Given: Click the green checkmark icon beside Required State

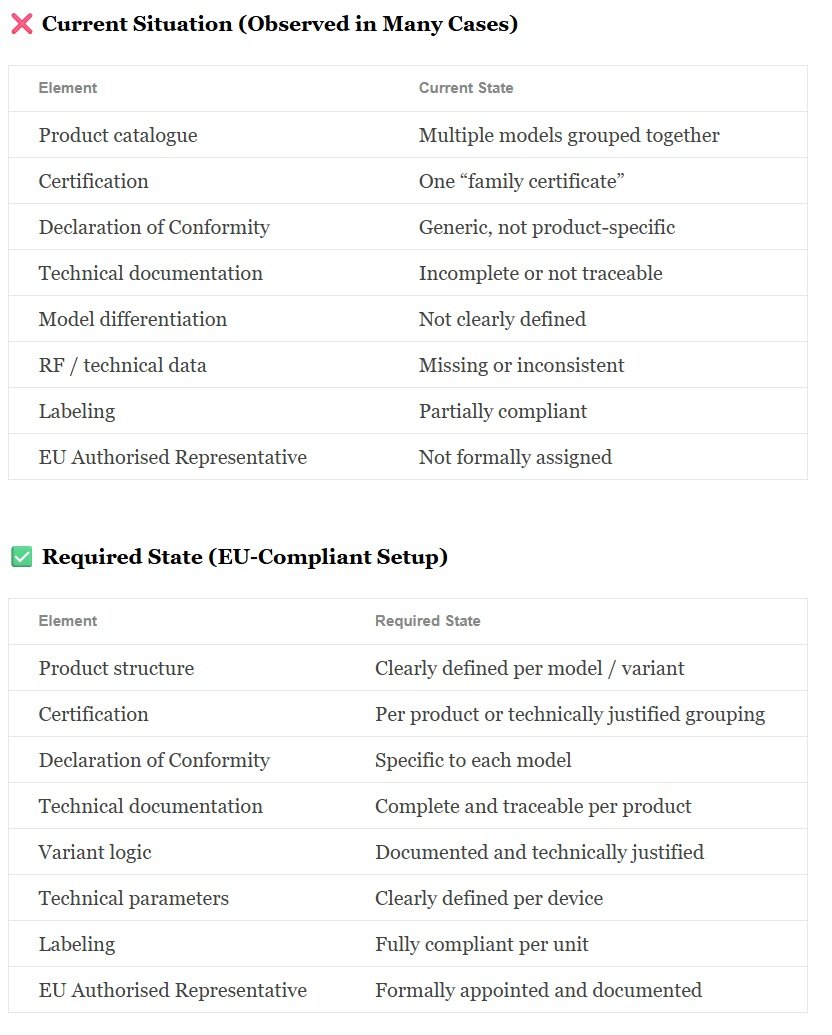Looking at the screenshot, I should (x=21, y=558).
